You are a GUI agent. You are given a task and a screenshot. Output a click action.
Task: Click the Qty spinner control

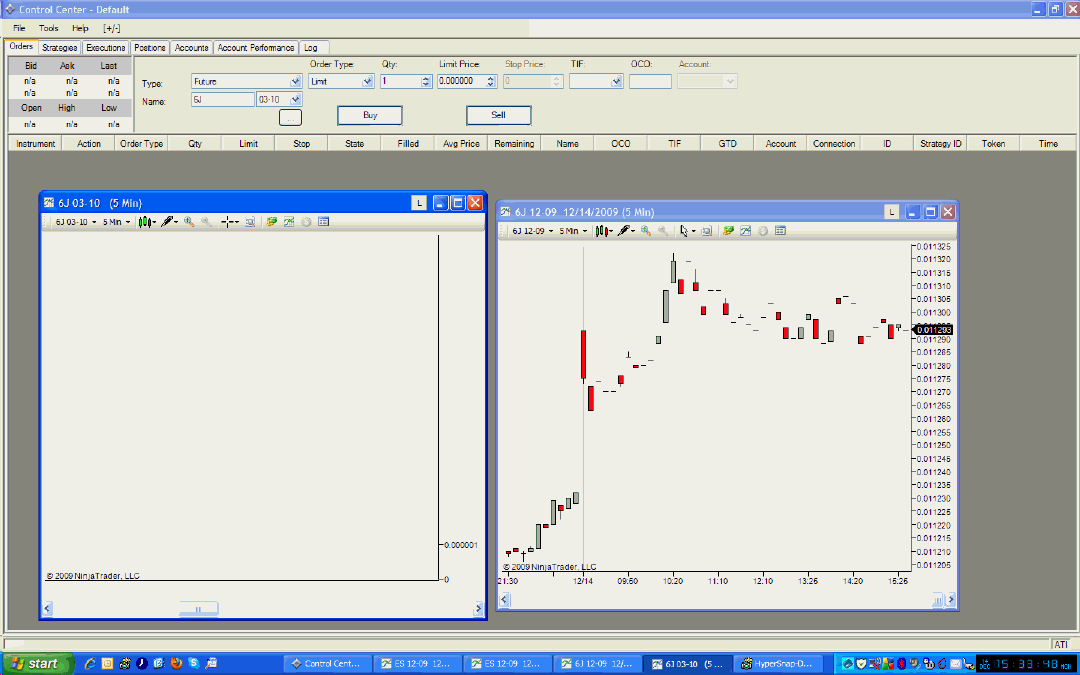tap(426, 81)
